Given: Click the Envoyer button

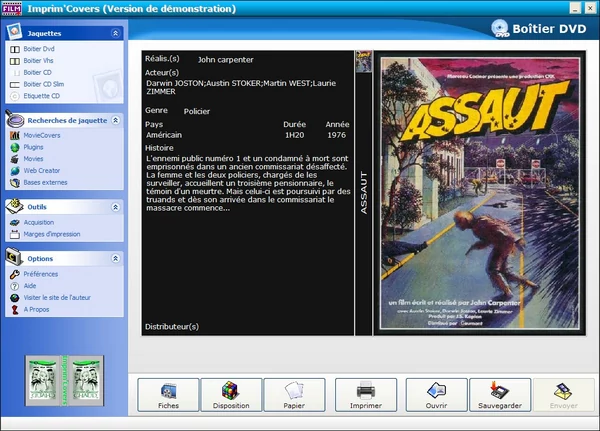Looking at the screenshot, I should tap(564, 395).
